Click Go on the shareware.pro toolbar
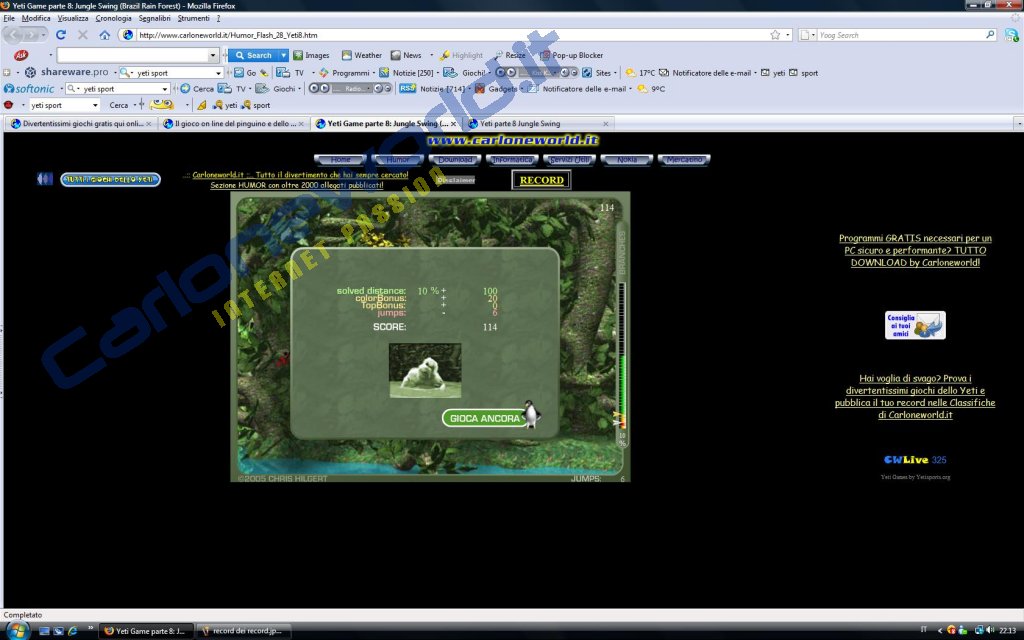Image resolution: width=1024 pixels, height=640 pixels. (x=246, y=73)
